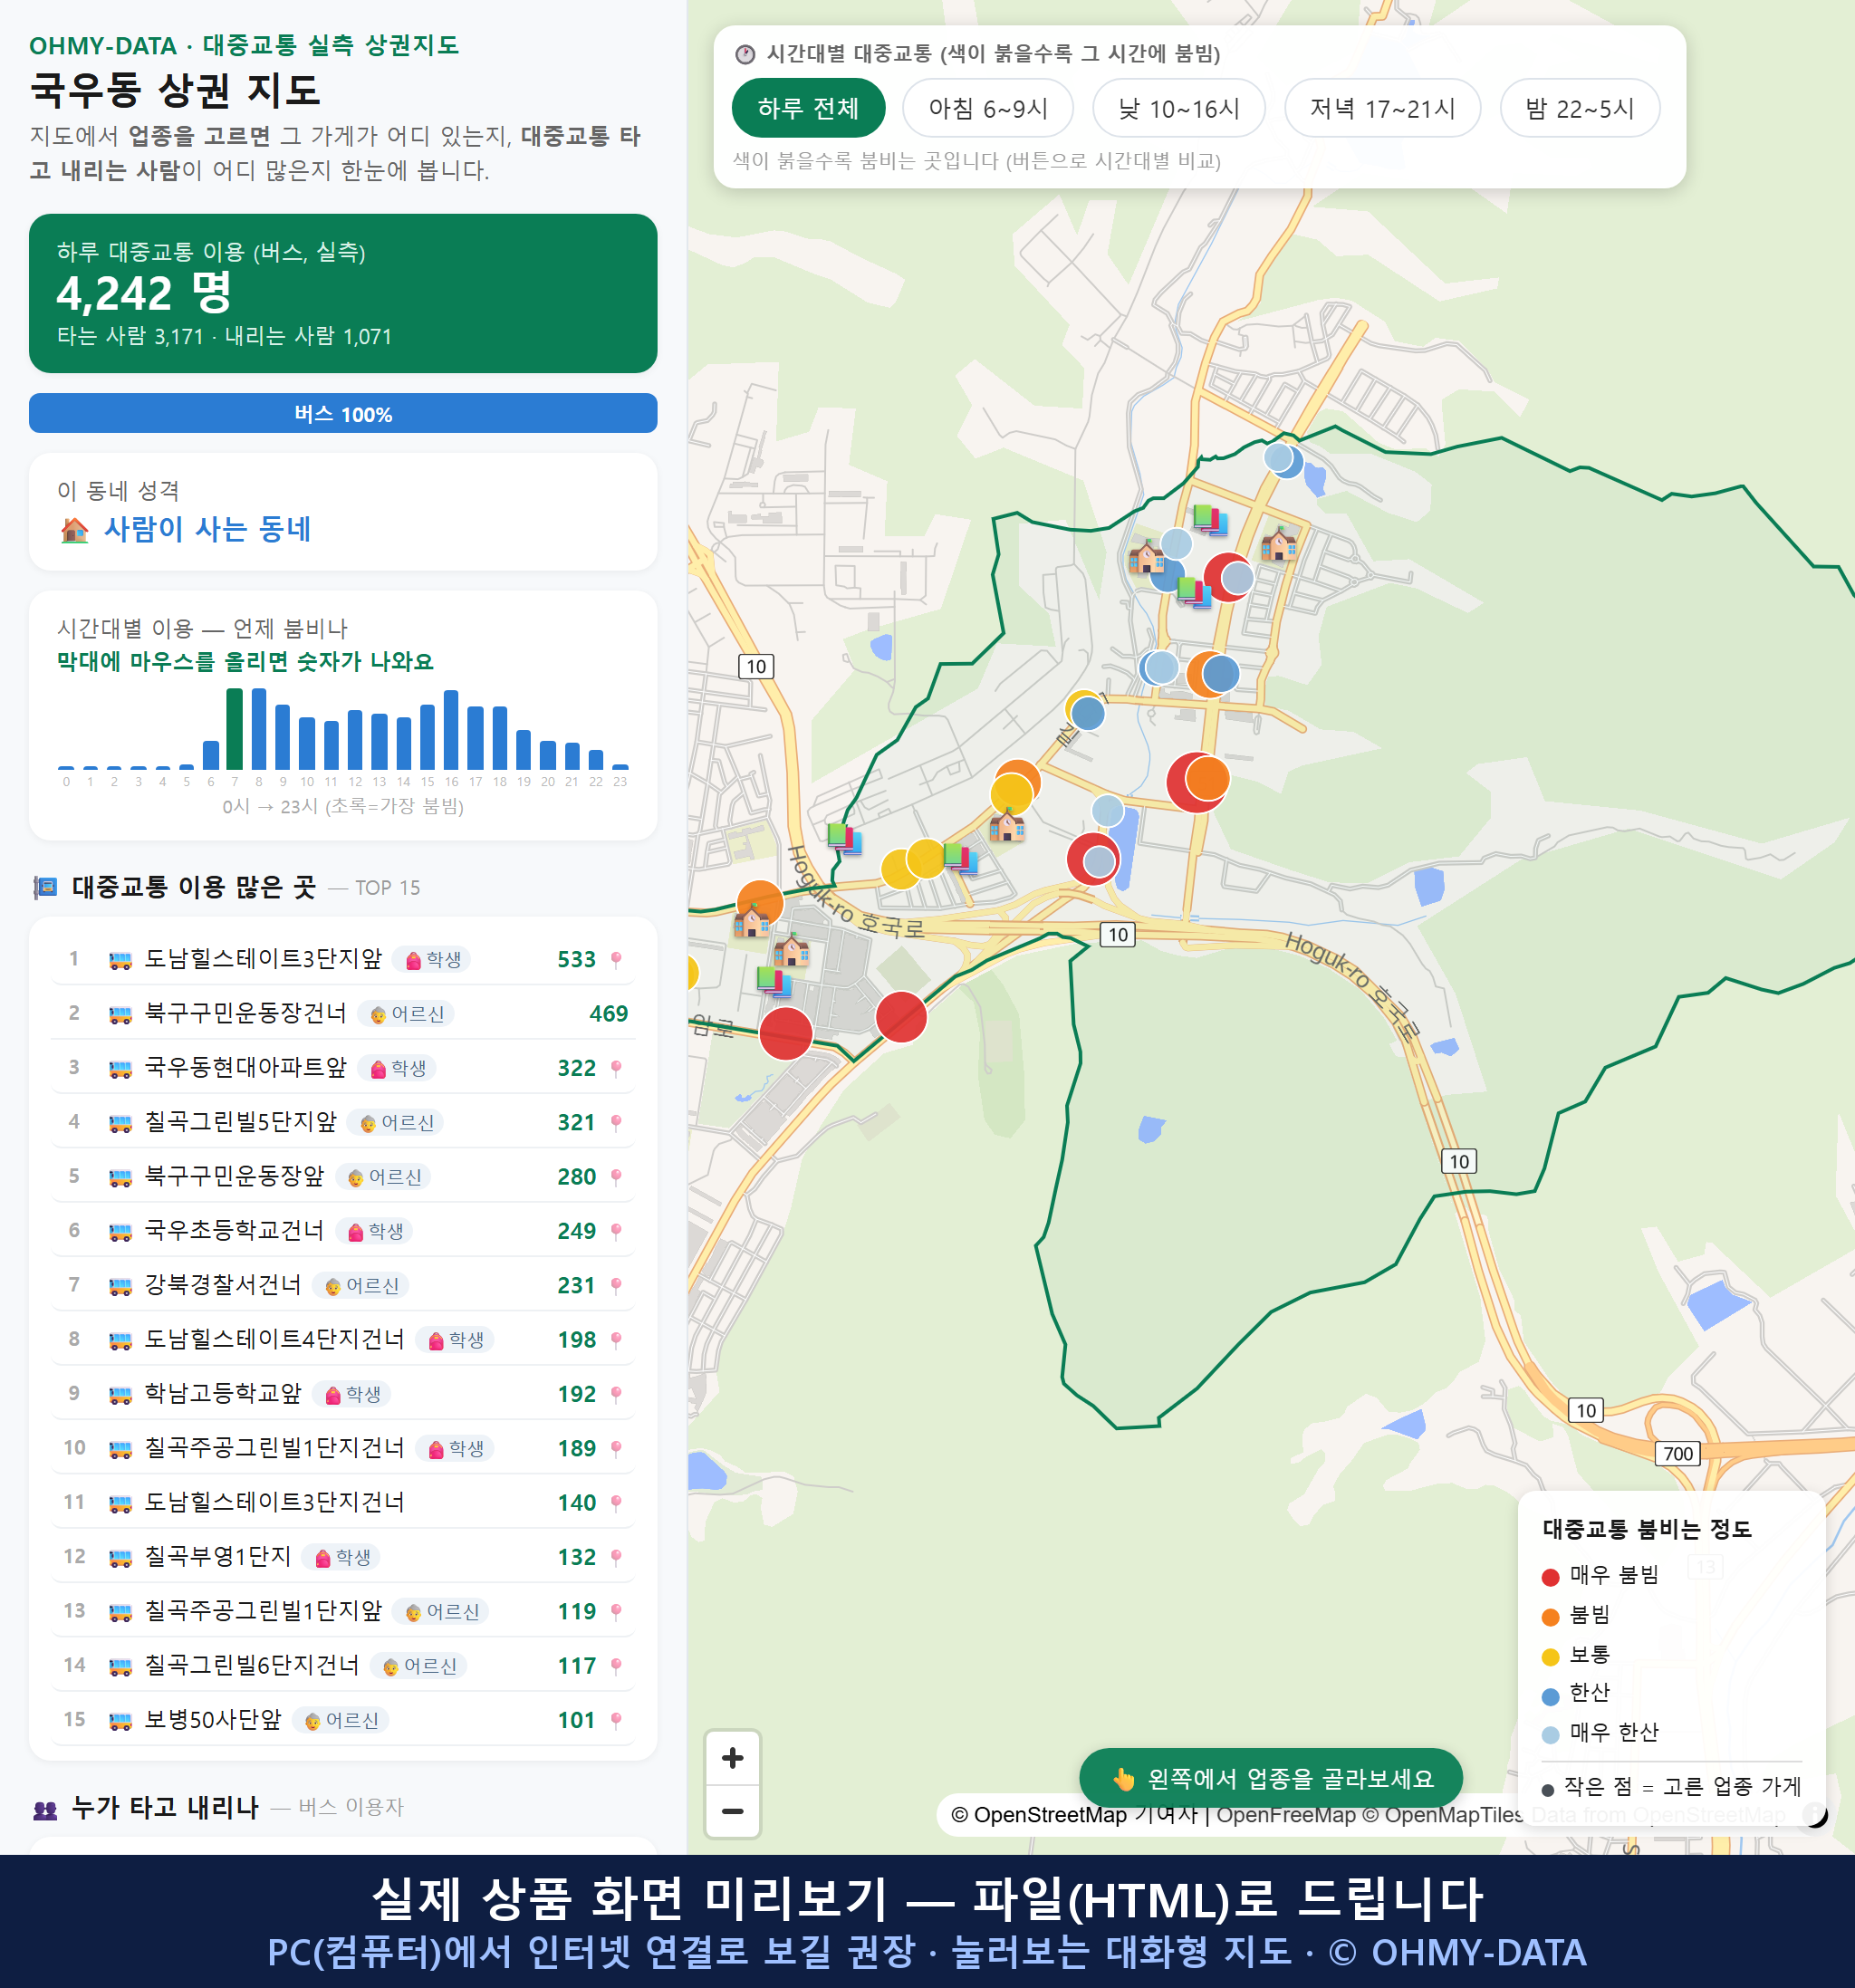Switch to the 낮 10~16시 time filter
1855x1988 pixels.
coord(1179,108)
